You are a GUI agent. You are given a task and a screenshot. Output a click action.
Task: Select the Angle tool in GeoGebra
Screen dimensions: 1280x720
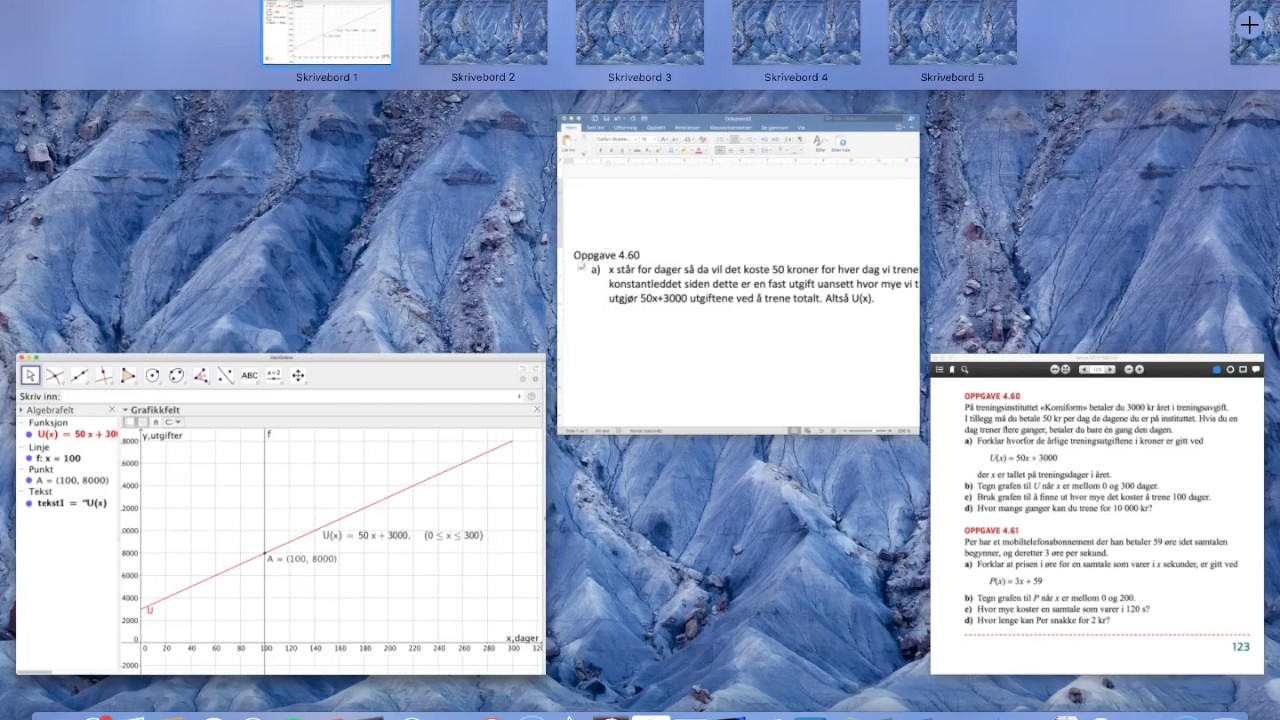pos(201,376)
